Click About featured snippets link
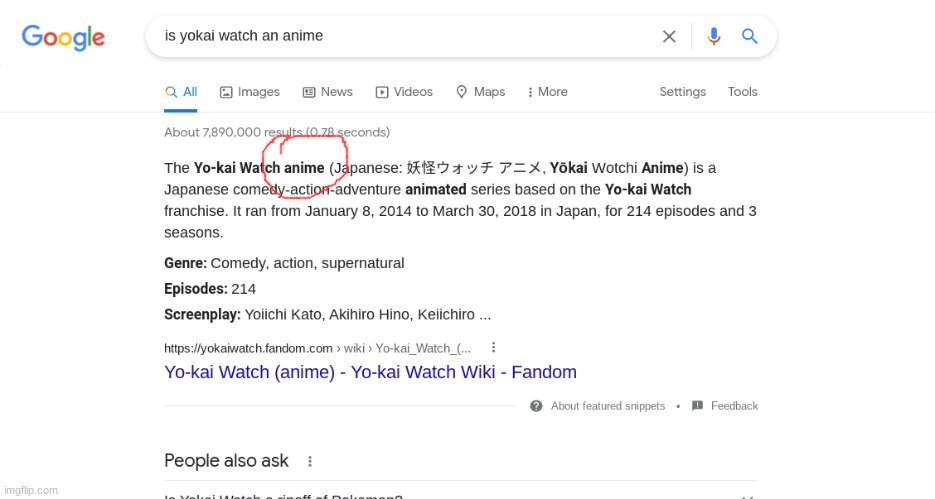Viewport: 935px width, 499px height. click(607, 406)
